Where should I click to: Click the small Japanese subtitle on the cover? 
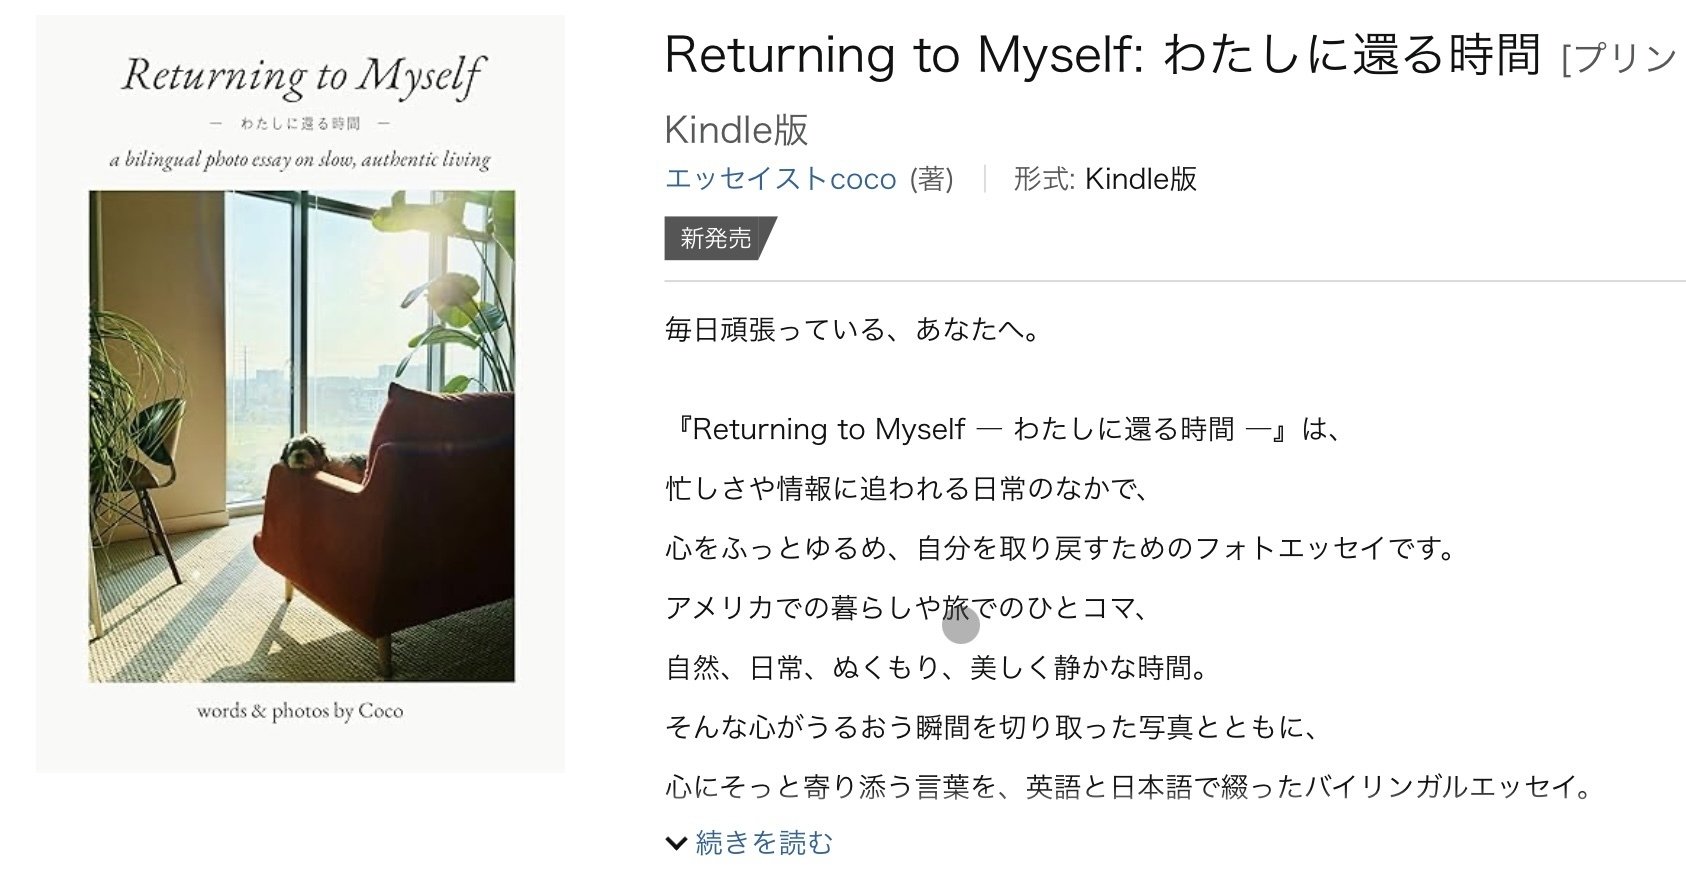click(x=300, y=123)
